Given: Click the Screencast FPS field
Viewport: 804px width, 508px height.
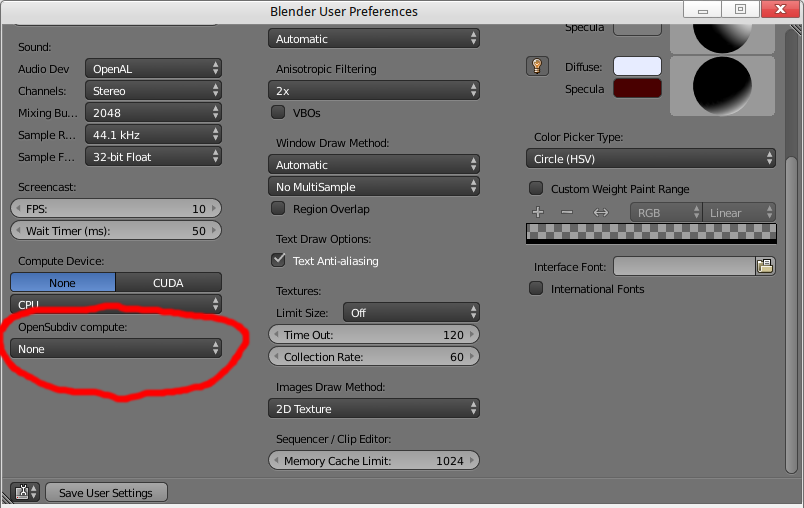Looking at the screenshot, I should pyautogui.click(x=116, y=209).
